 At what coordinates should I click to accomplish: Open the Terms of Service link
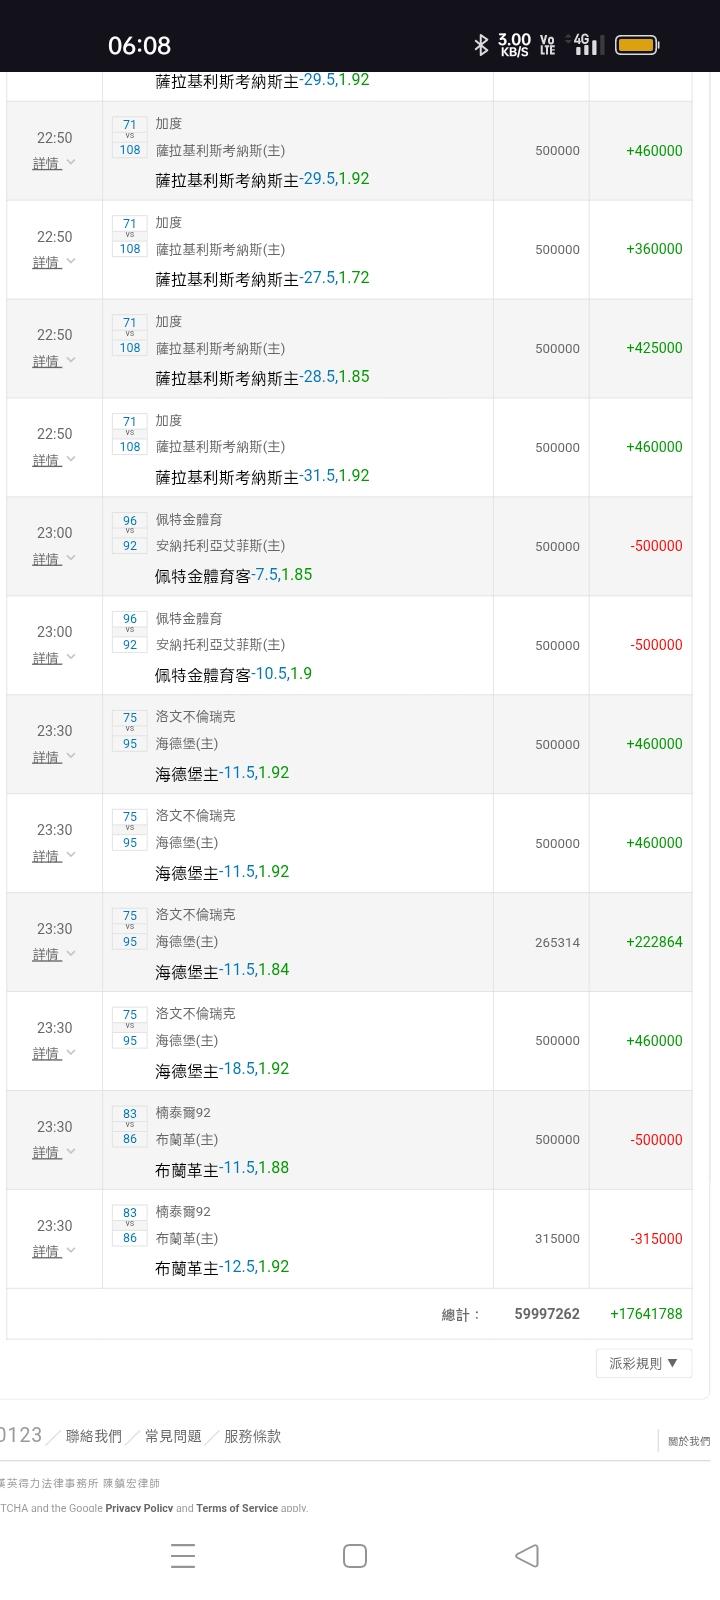(x=237, y=1508)
